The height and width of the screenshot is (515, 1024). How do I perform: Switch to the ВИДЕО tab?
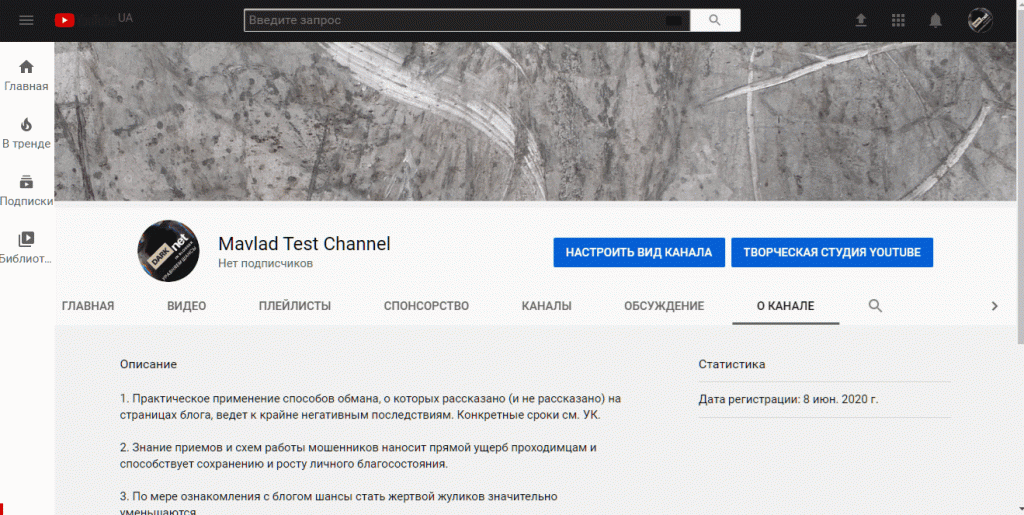click(x=186, y=306)
